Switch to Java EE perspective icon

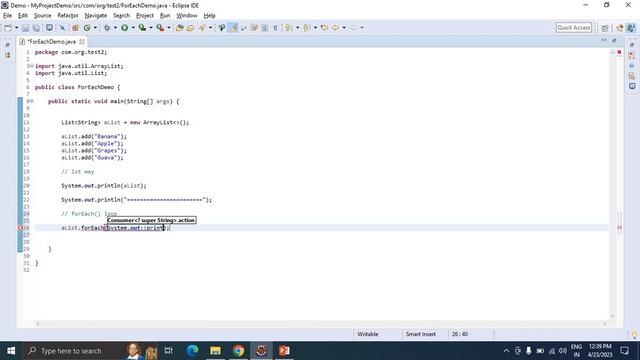tap(620, 28)
